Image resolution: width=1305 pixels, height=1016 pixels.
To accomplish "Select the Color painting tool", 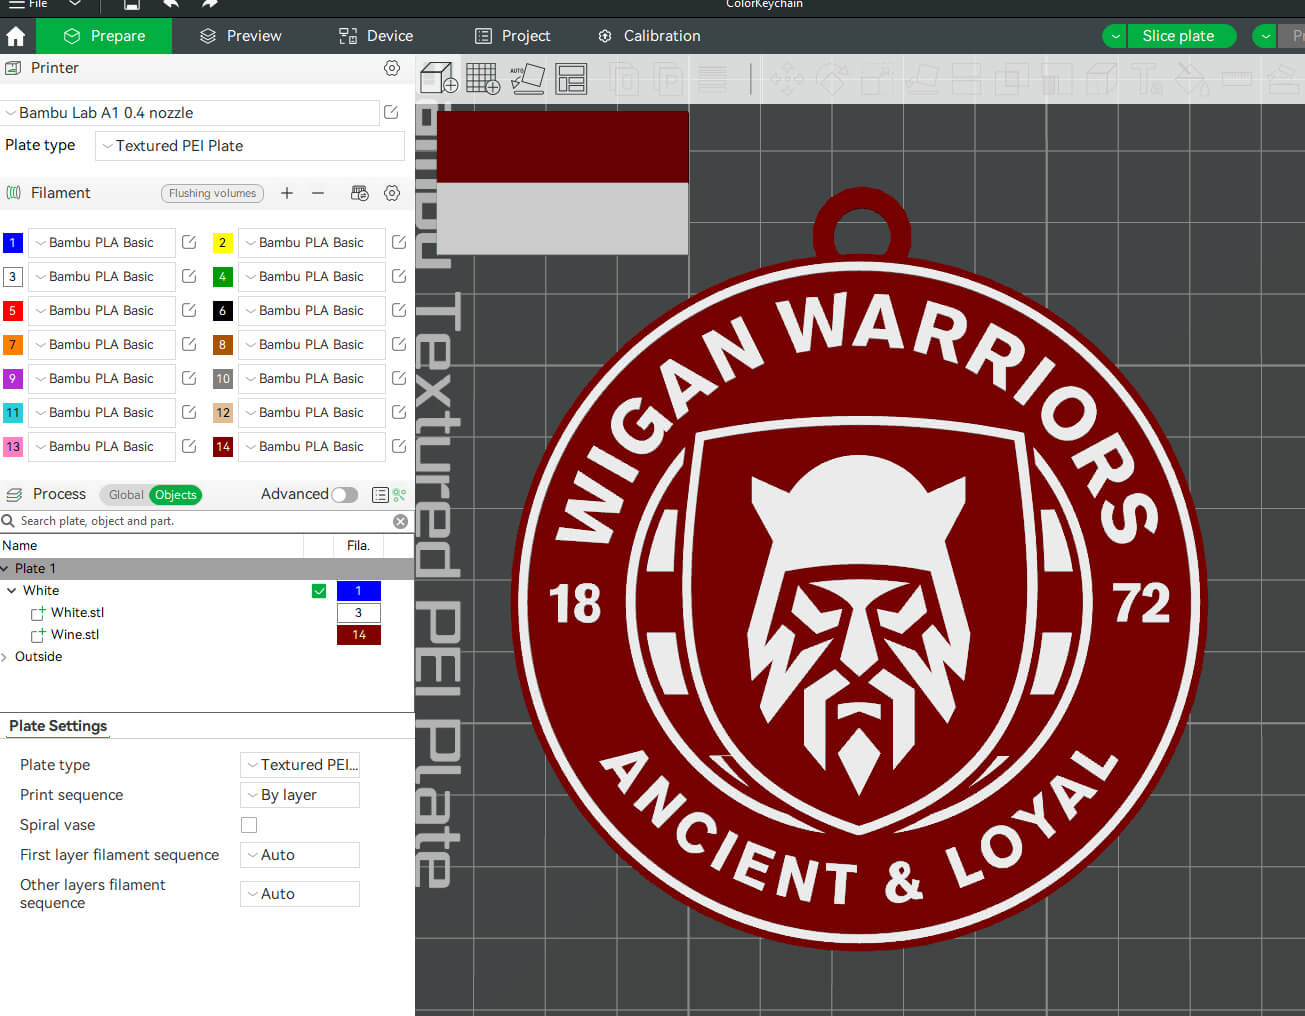I will click(1191, 79).
